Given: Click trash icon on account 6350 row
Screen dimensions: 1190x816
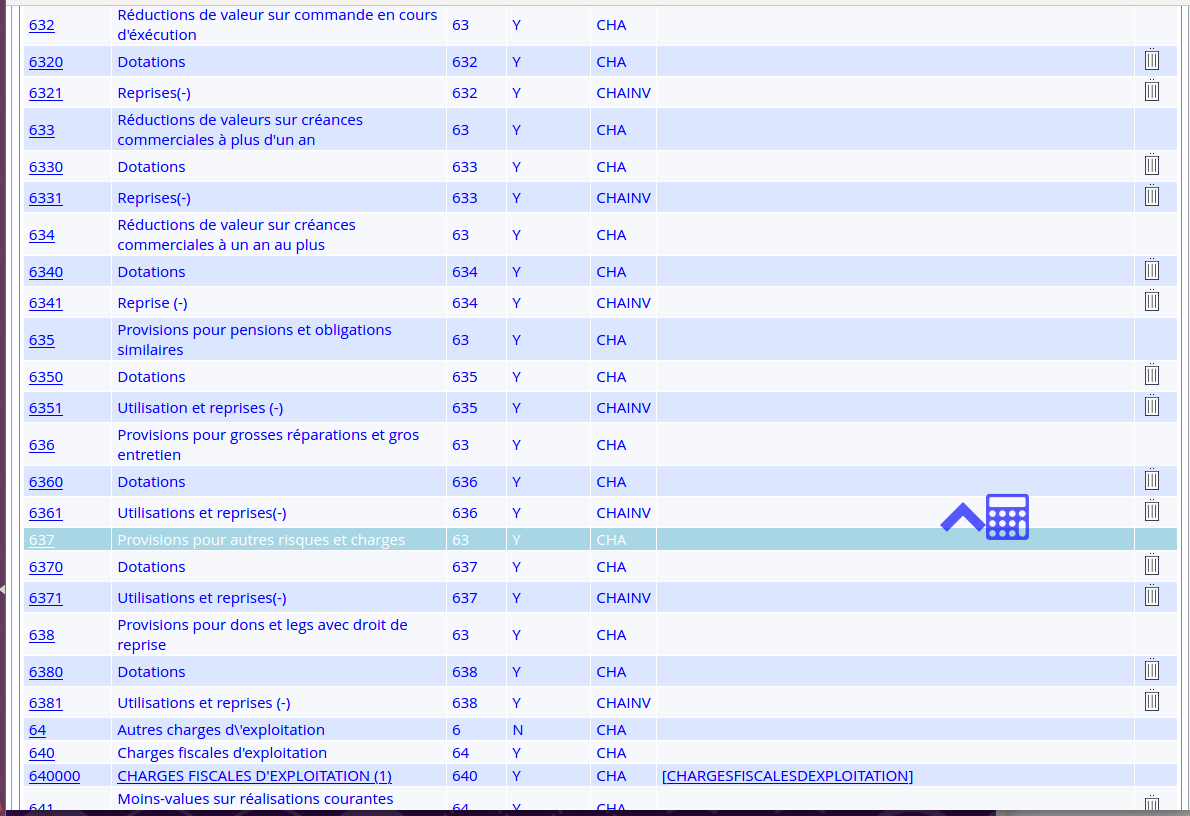Looking at the screenshot, I should click(1151, 376).
